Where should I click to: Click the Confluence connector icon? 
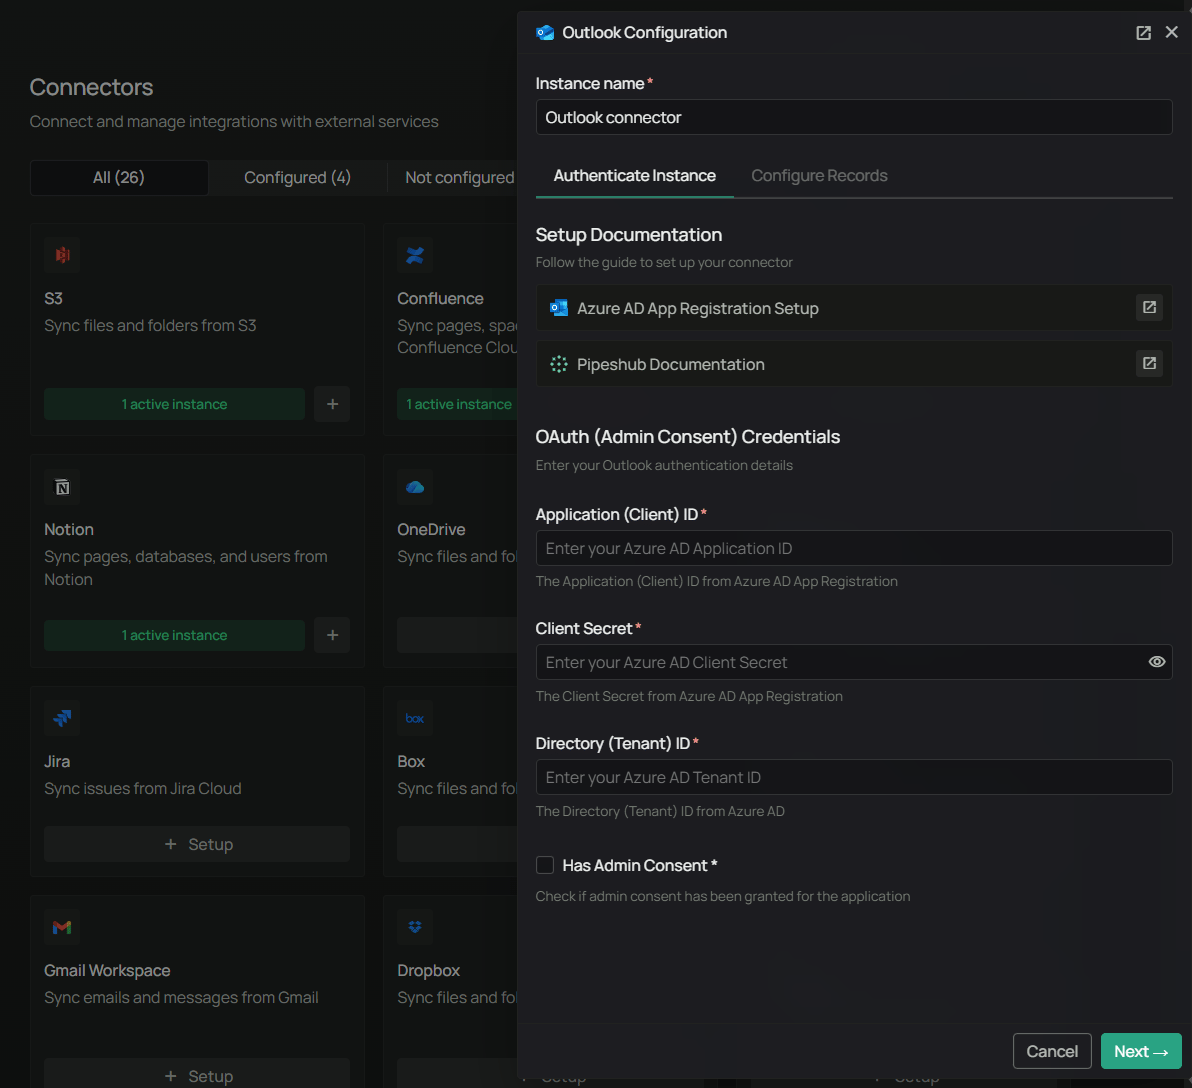click(415, 255)
